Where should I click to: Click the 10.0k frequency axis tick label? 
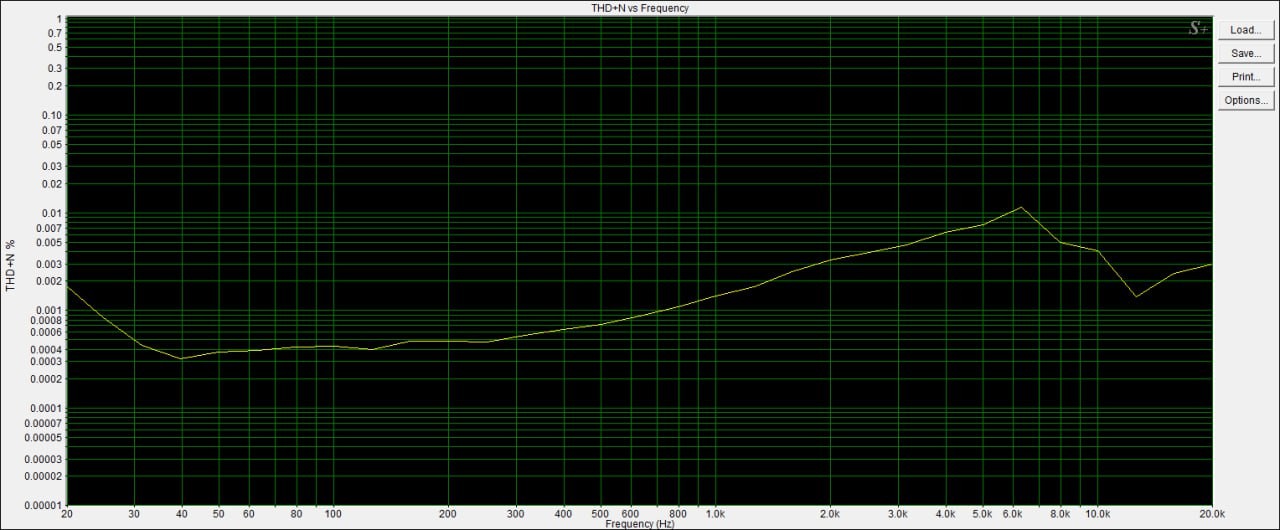1097,513
